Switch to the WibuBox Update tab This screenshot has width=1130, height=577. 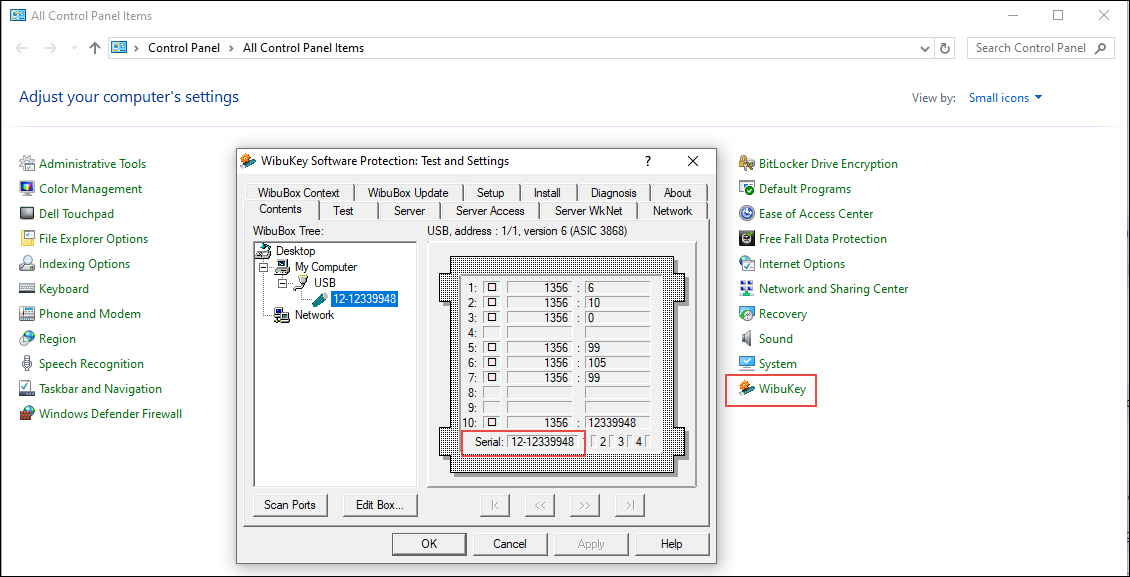[x=407, y=193]
